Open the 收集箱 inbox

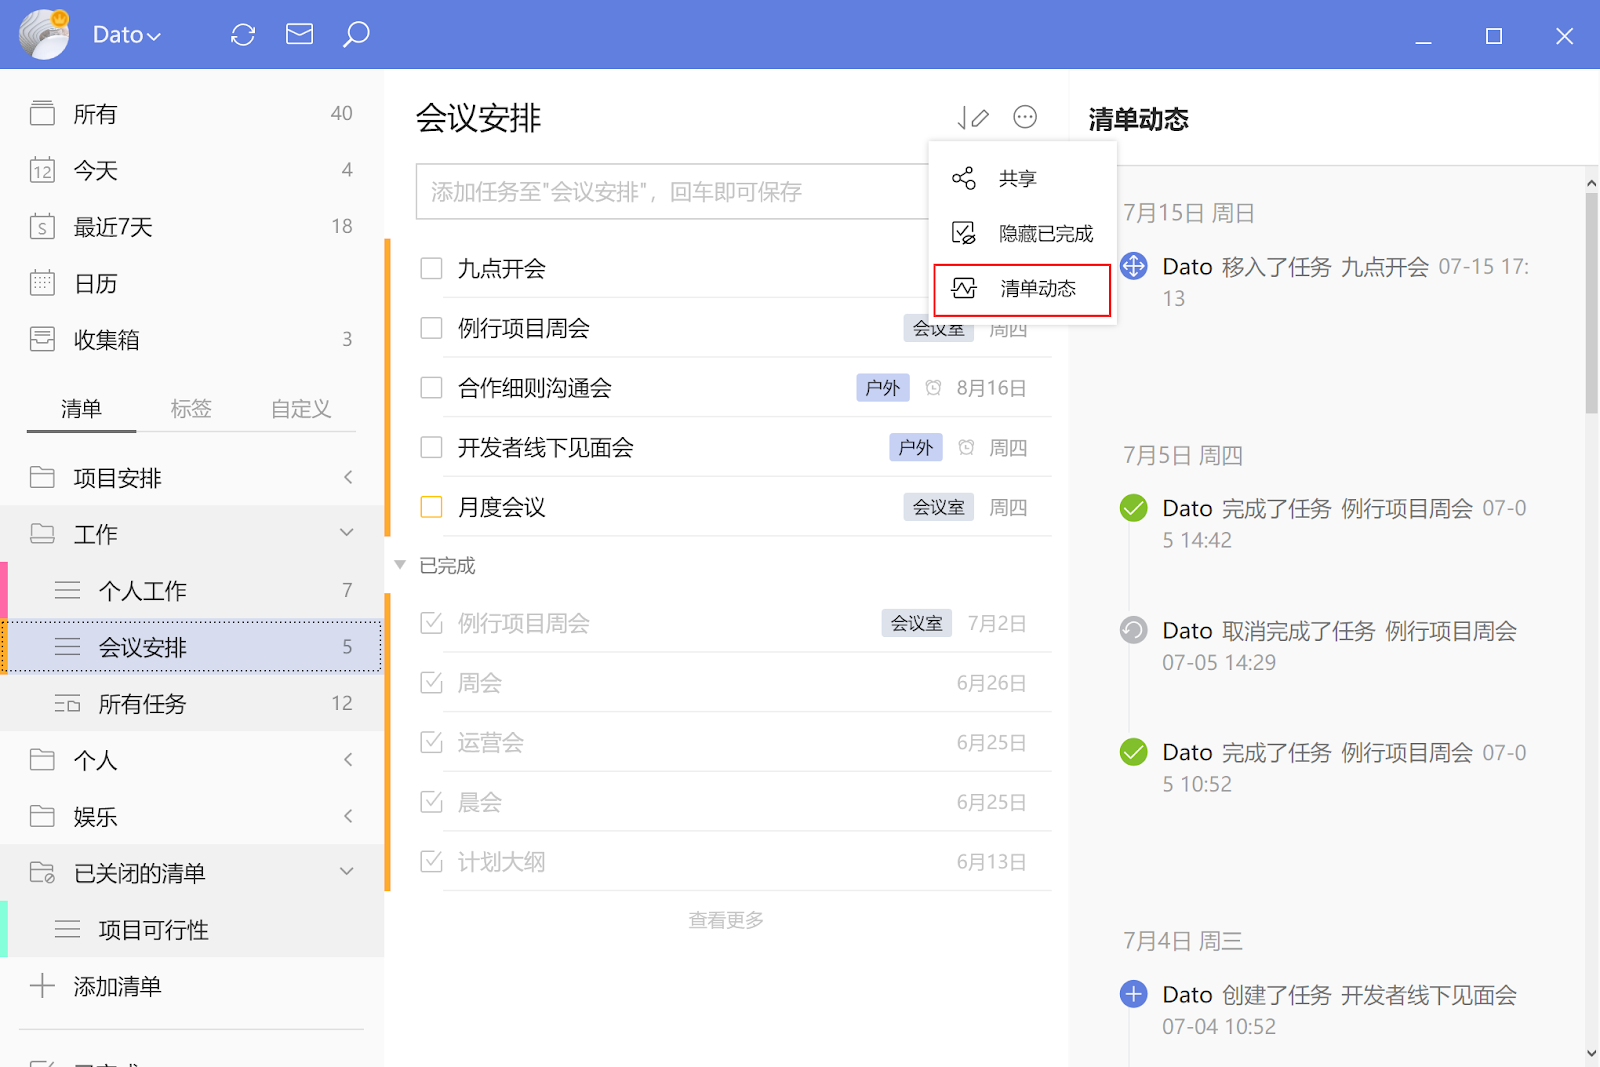[106, 340]
